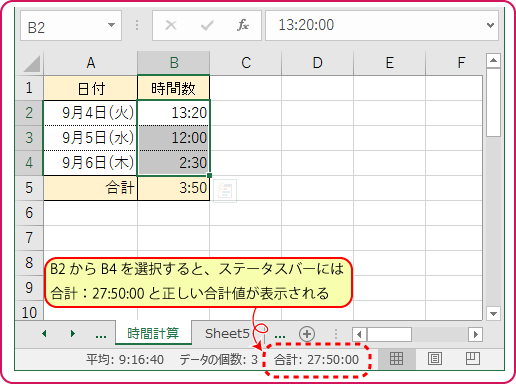The height and width of the screenshot is (384, 516).
Task: Select row 5 header
Action: pos(29,188)
